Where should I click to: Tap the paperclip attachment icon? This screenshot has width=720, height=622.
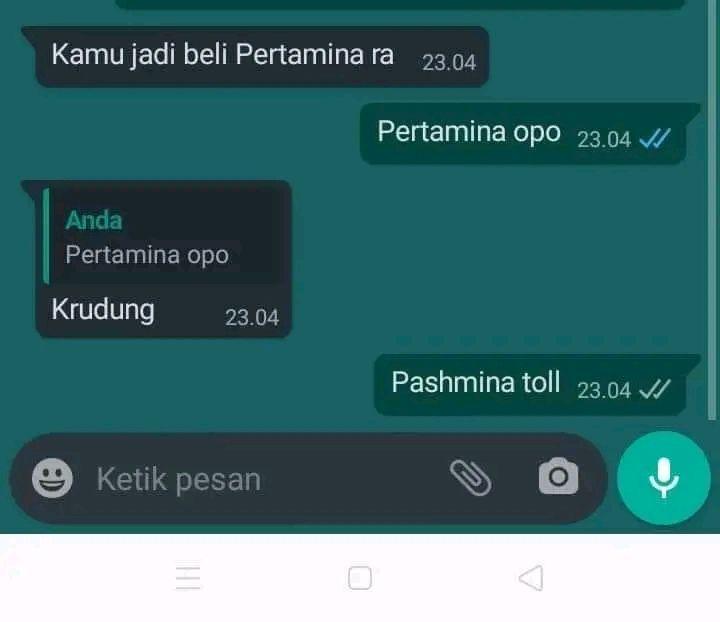471,478
